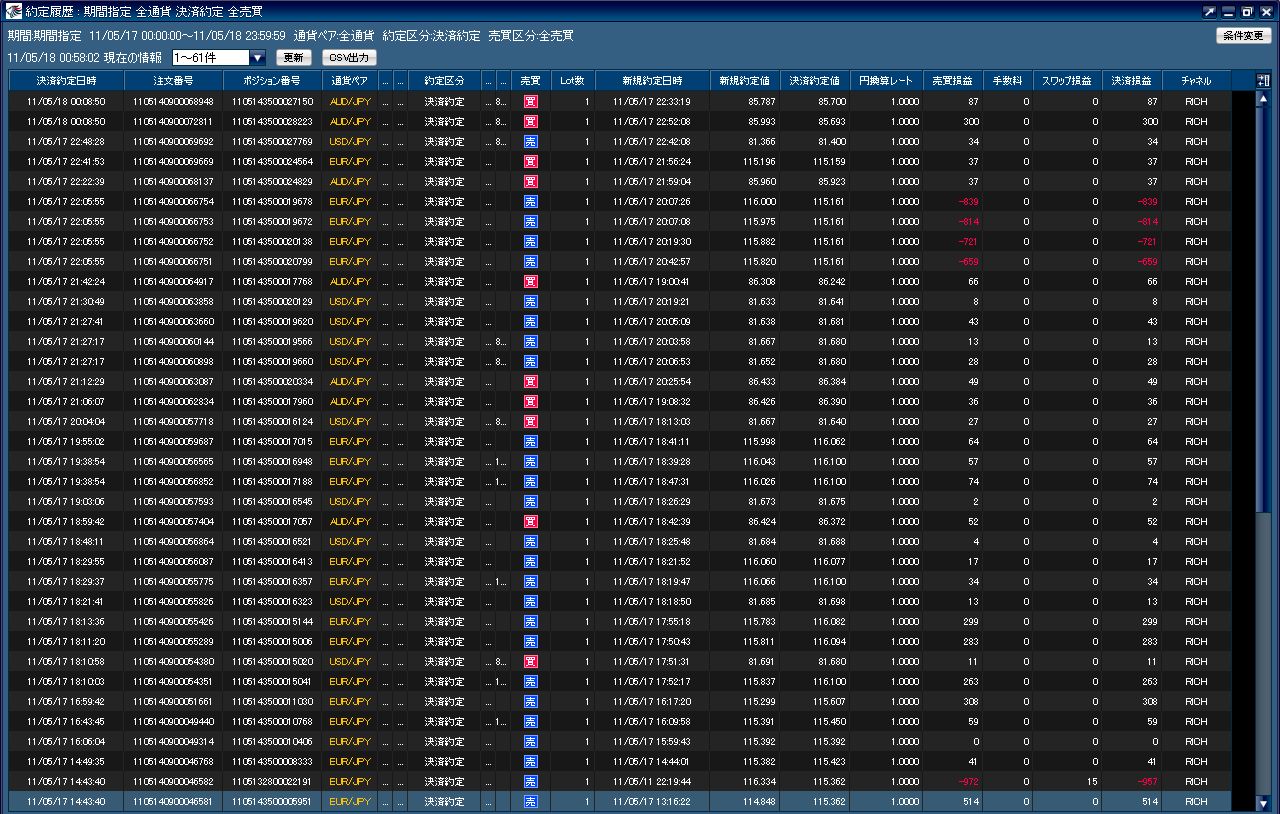
Task: Click position number 1105143500027150
Action: click(272, 102)
